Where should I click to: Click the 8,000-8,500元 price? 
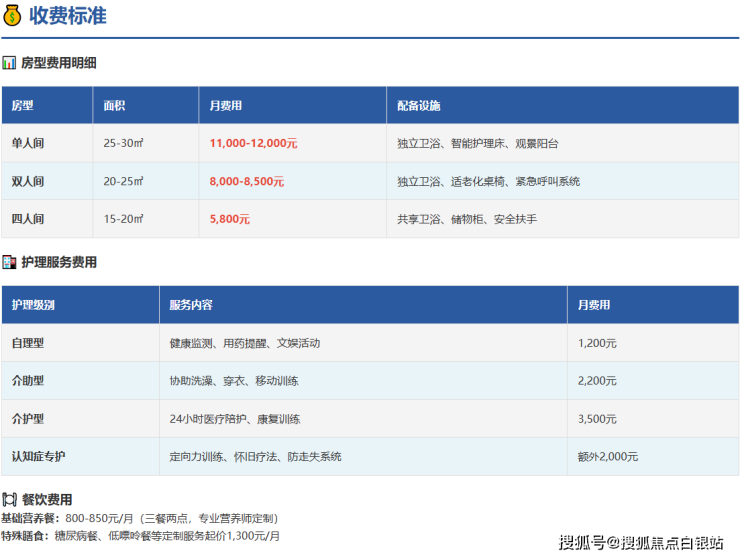[247, 181]
